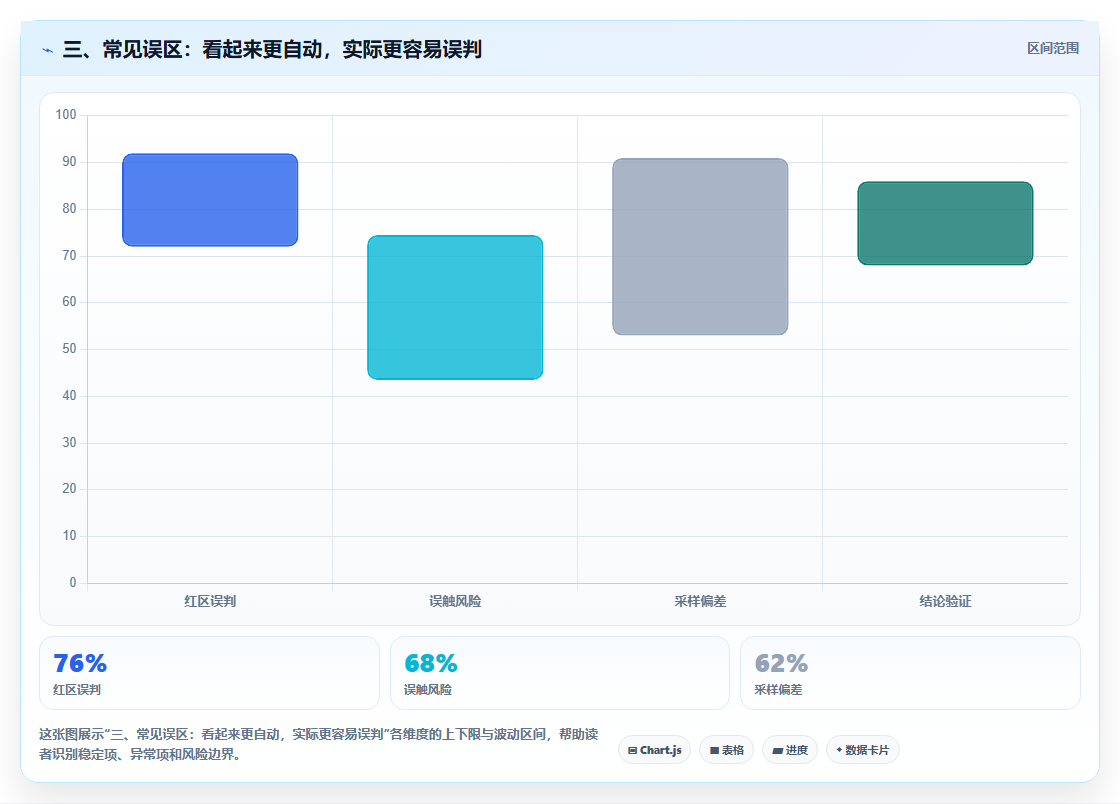
Task: Click the 进度 tag chip
Action: coord(790,750)
